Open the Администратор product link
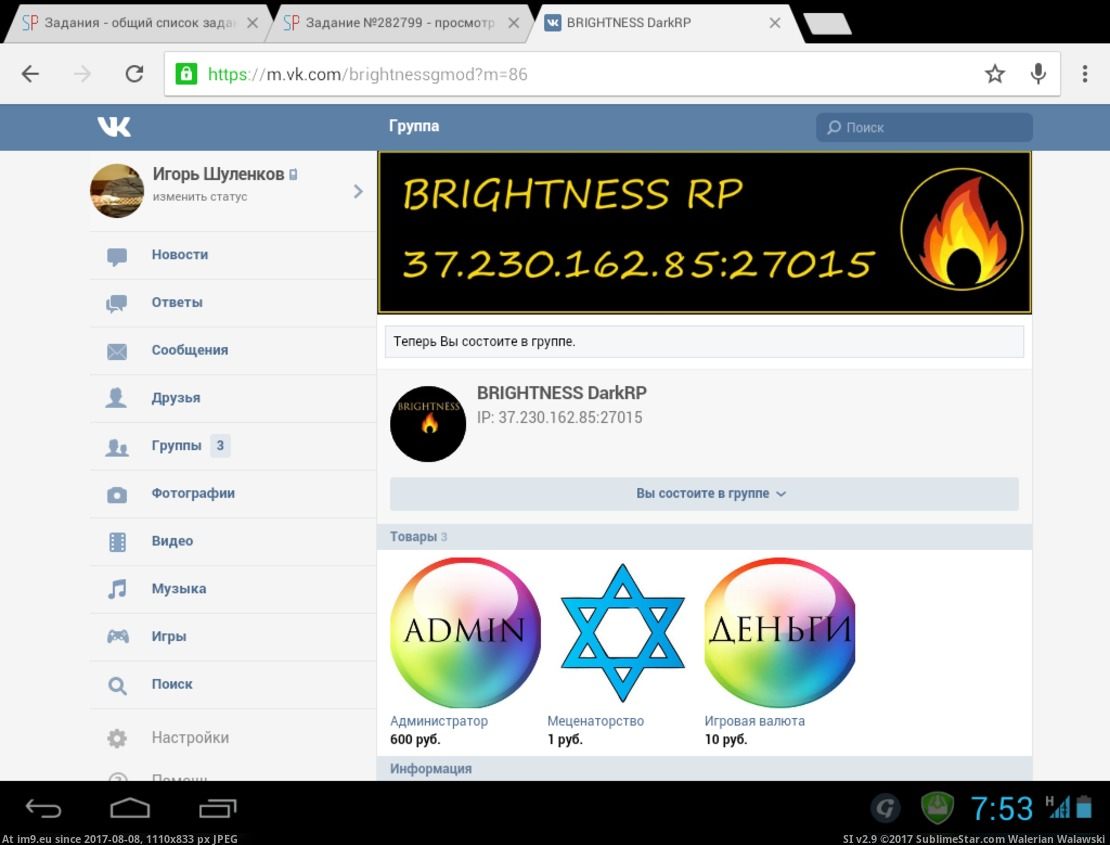 (x=439, y=721)
